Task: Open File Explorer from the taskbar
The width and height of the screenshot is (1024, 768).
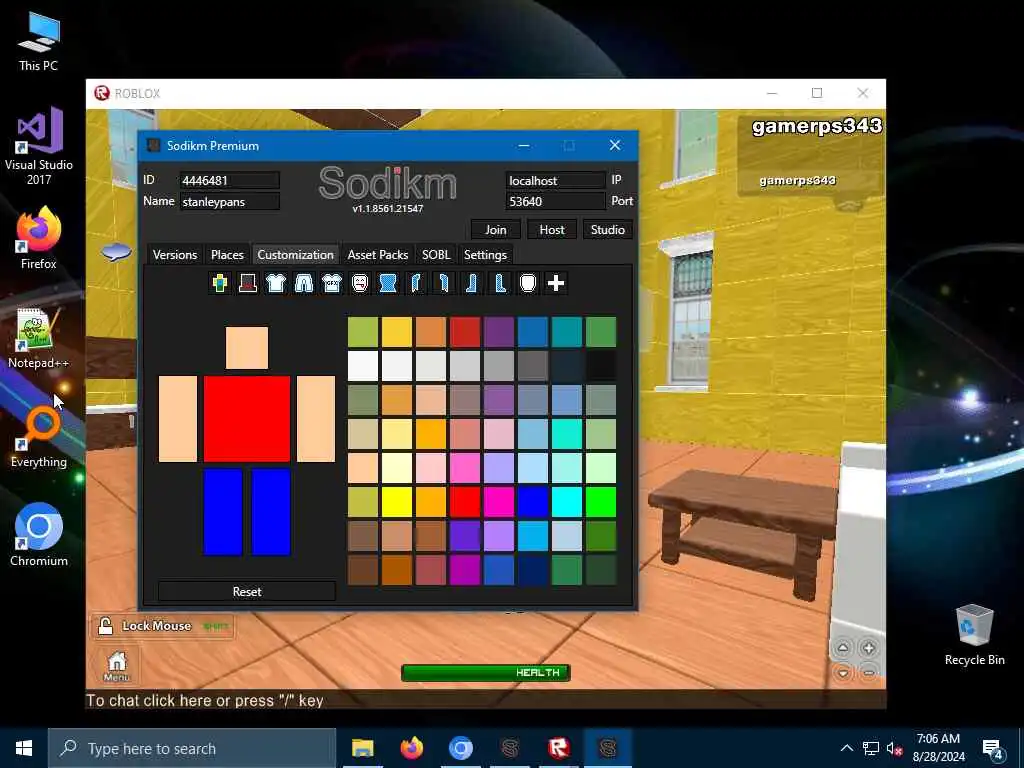Action: coord(362,748)
